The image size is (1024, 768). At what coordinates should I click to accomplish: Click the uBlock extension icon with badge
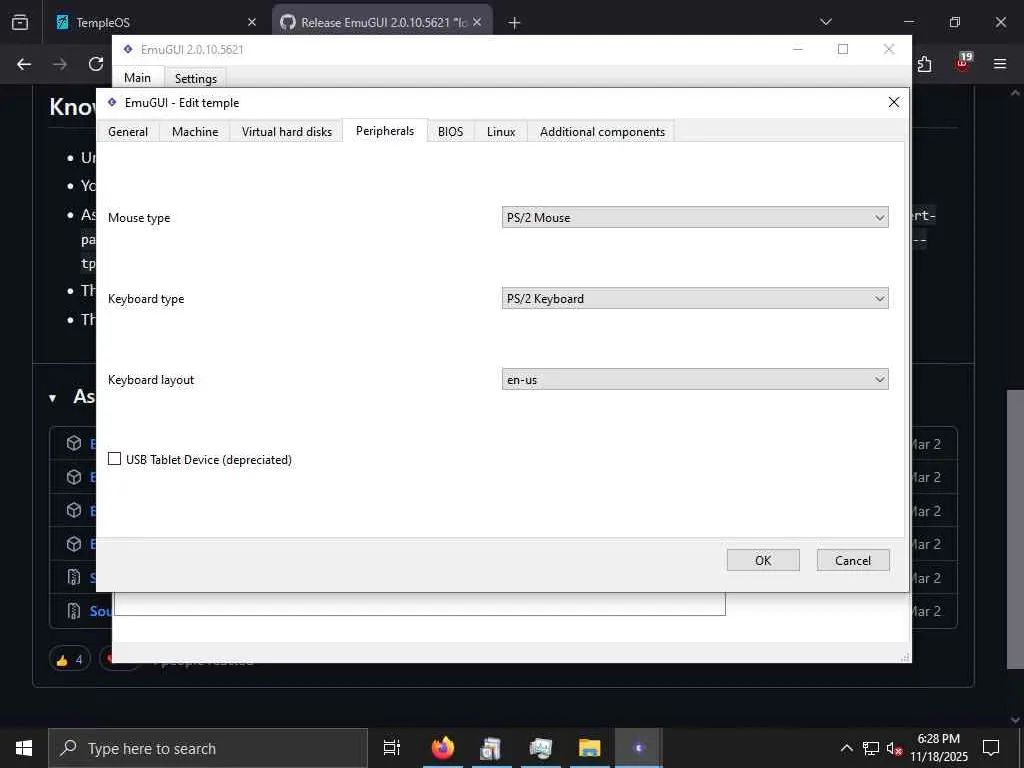click(x=963, y=63)
